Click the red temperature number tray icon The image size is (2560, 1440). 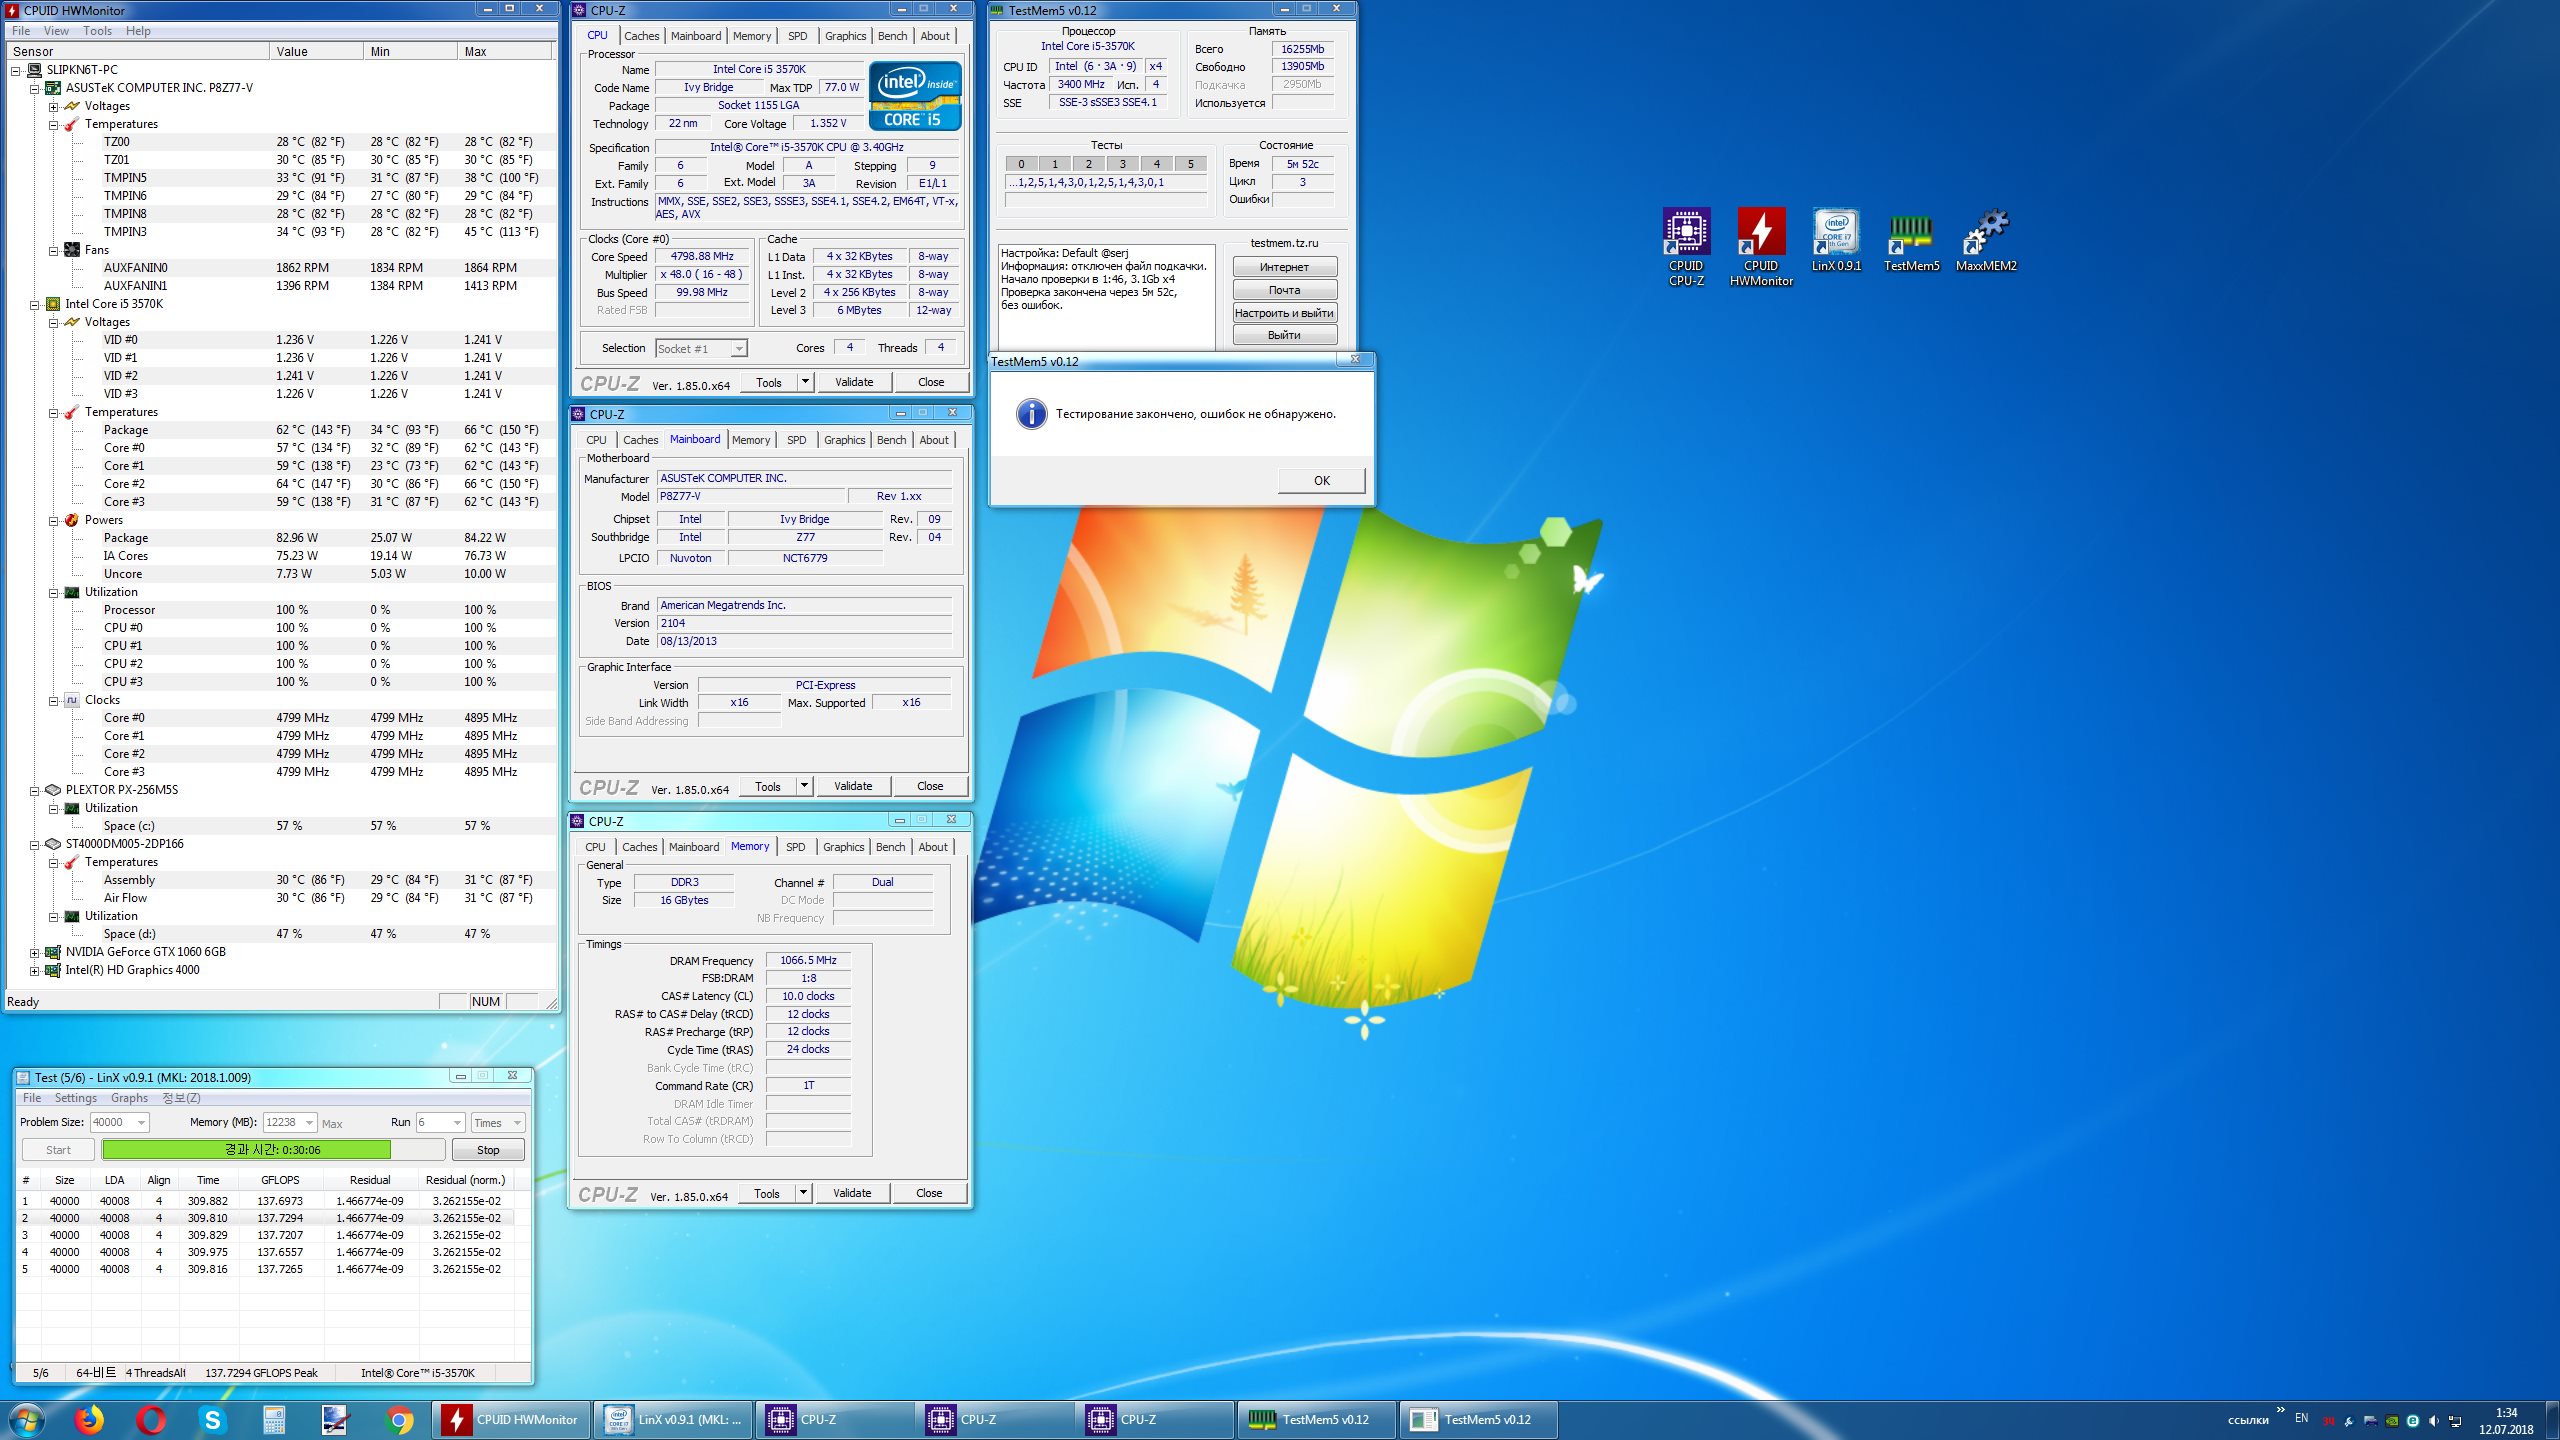(x=2328, y=1420)
